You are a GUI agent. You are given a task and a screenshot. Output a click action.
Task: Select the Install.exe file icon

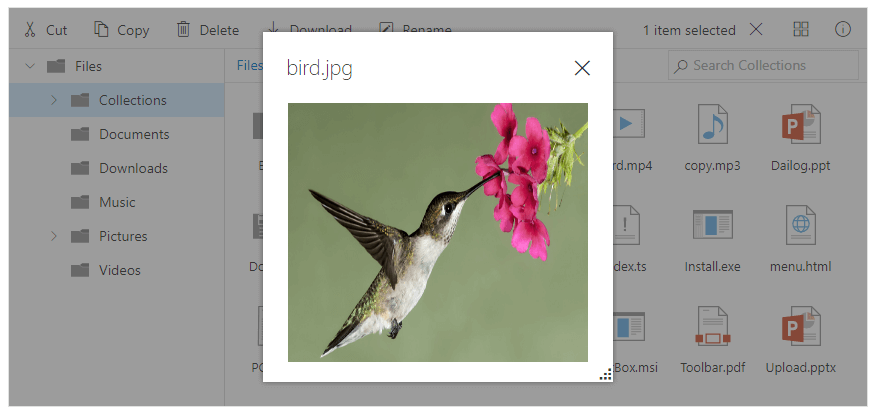pos(712,238)
